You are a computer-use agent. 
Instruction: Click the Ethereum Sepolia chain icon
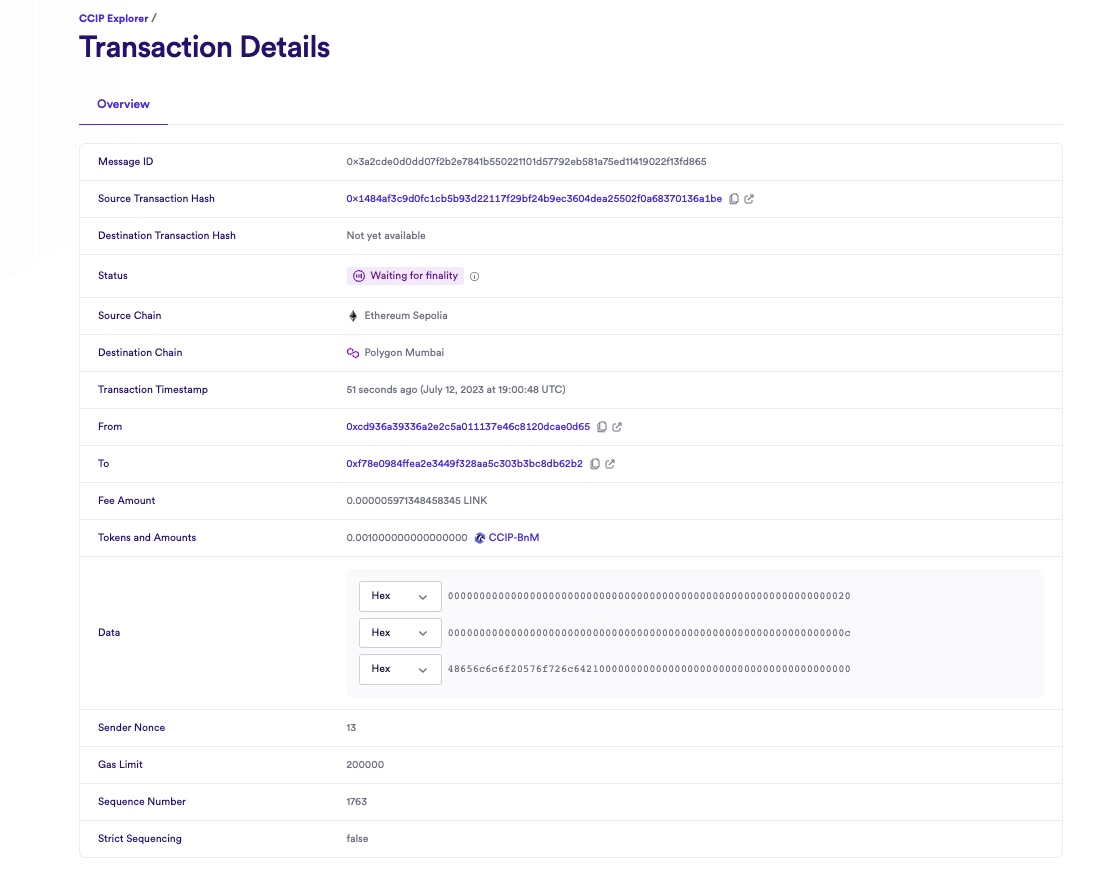click(x=352, y=316)
